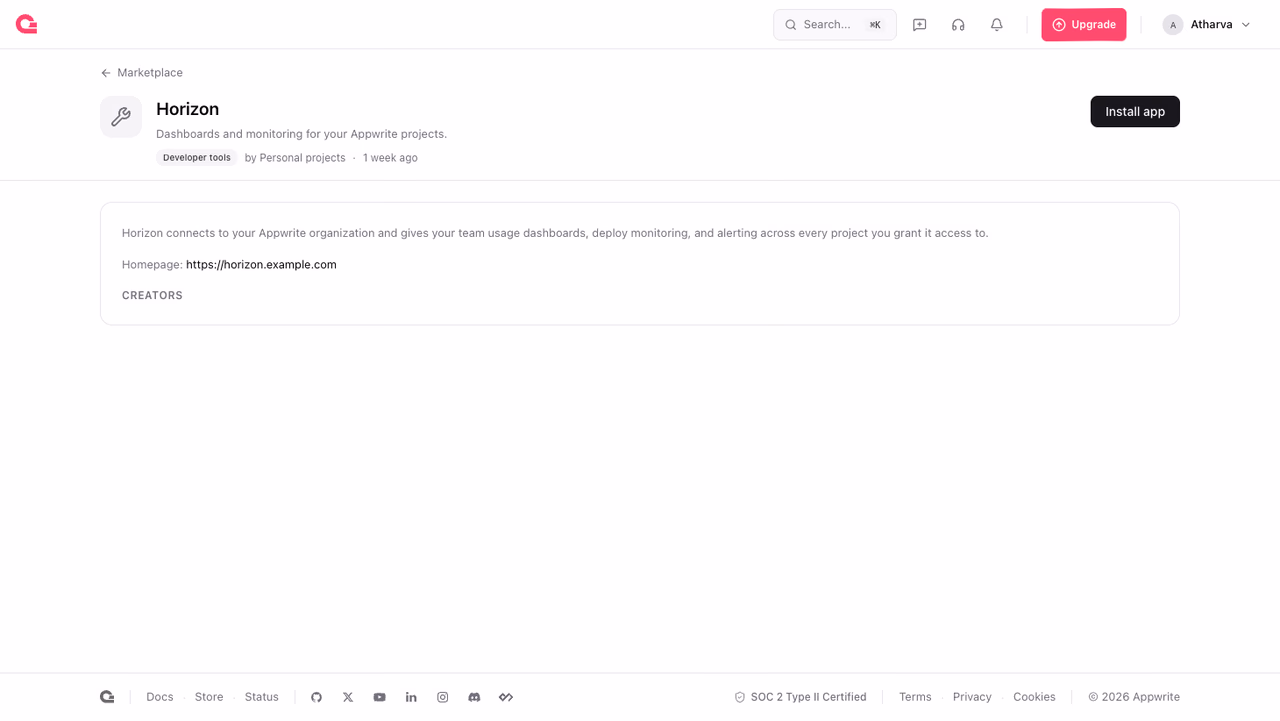Open the Docs footer link
Viewport: 1280px width, 721px height.
pyautogui.click(x=160, y=697)
